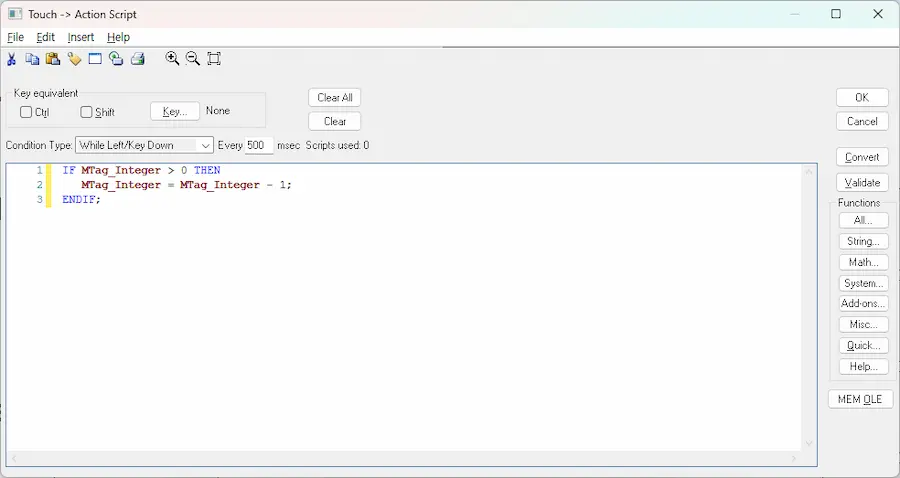Click the toolbar icon with green arrow over window
This screenshot has height=478, width=900.
pyautogui.click(x=116, y=59)
